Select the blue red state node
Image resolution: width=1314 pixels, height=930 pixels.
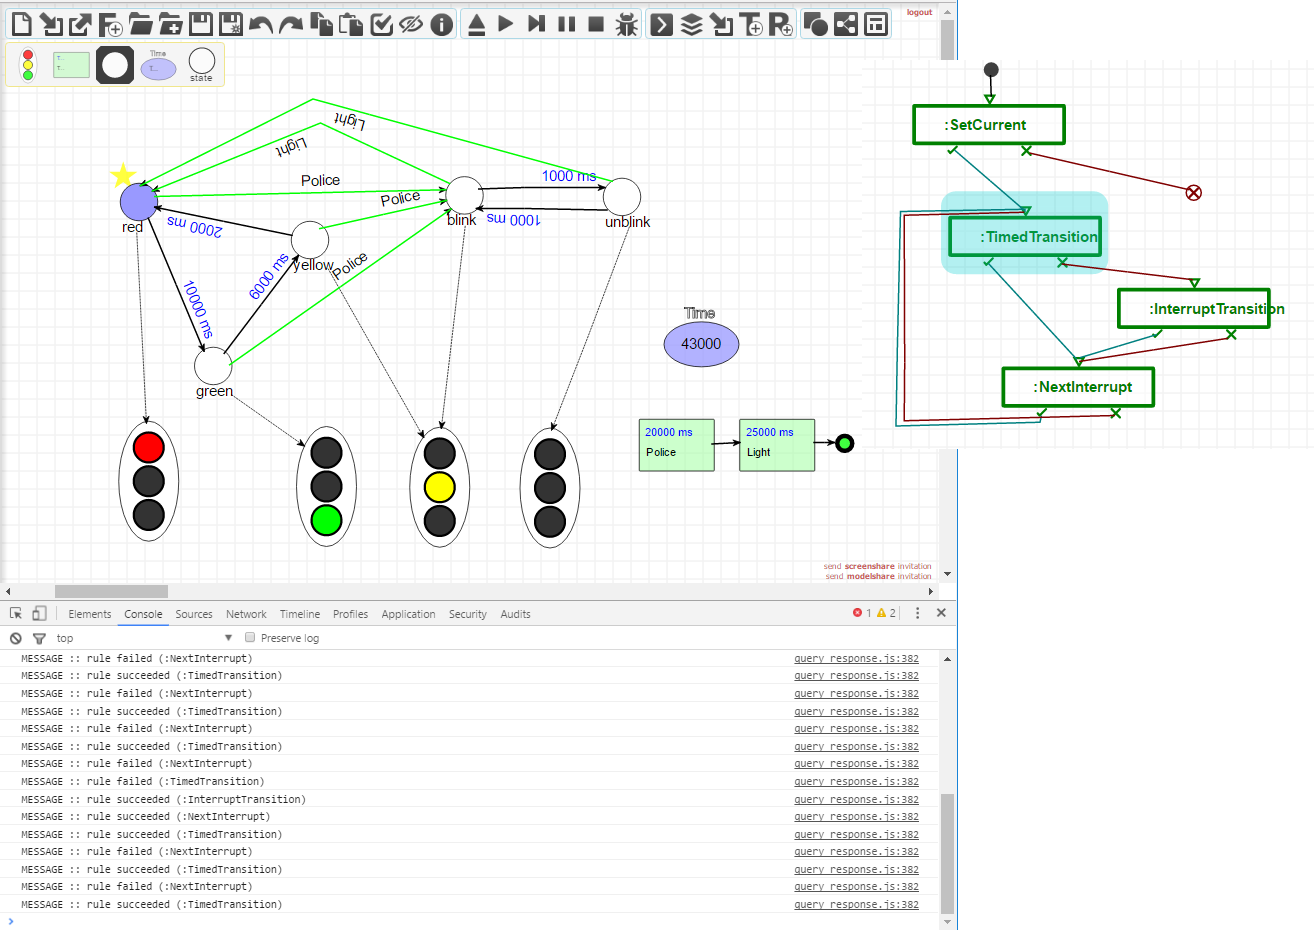click(139, 202)
